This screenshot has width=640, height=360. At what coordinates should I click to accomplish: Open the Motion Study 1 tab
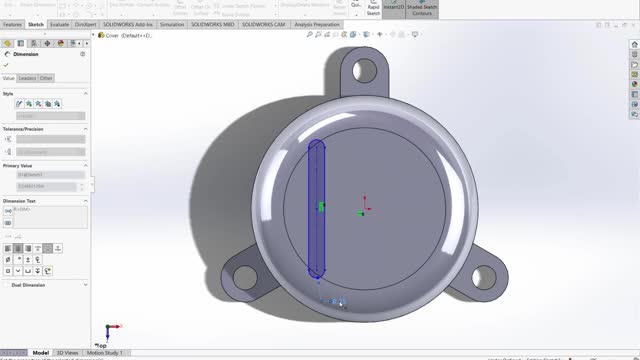(104, 353)
